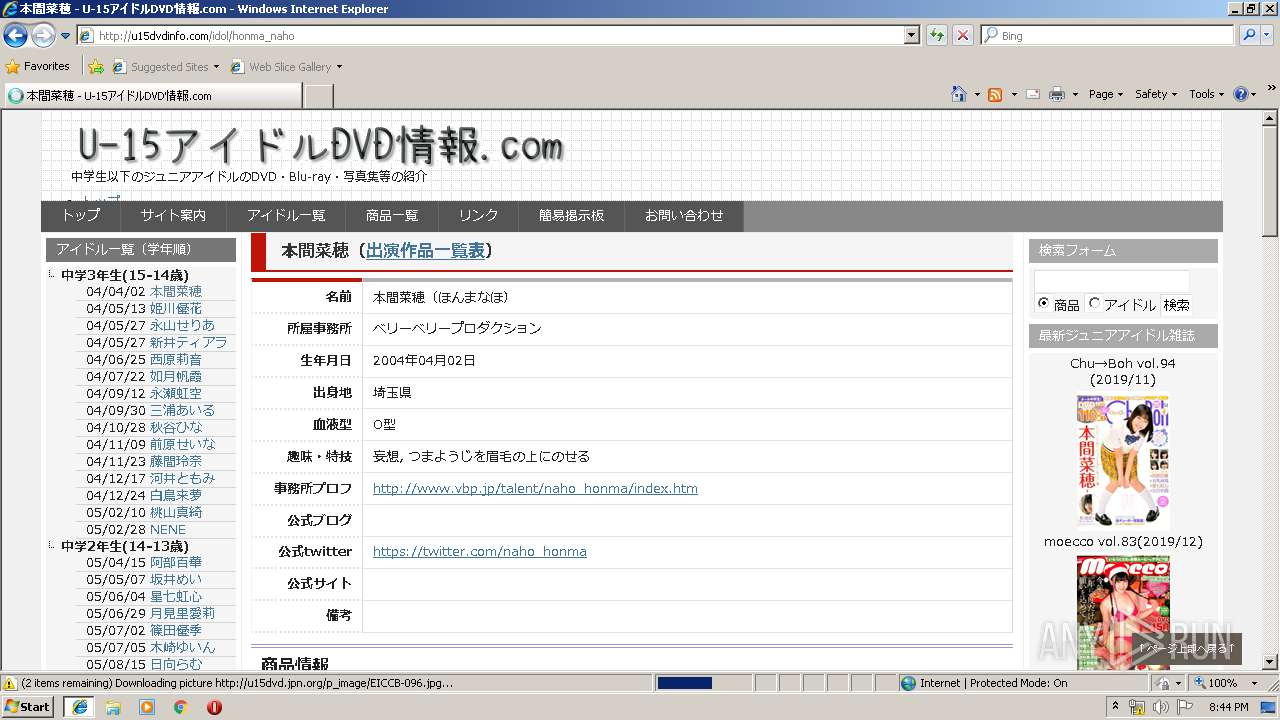Click the NENE idol link
1280x720 pixels.
[x=168, y=530]
